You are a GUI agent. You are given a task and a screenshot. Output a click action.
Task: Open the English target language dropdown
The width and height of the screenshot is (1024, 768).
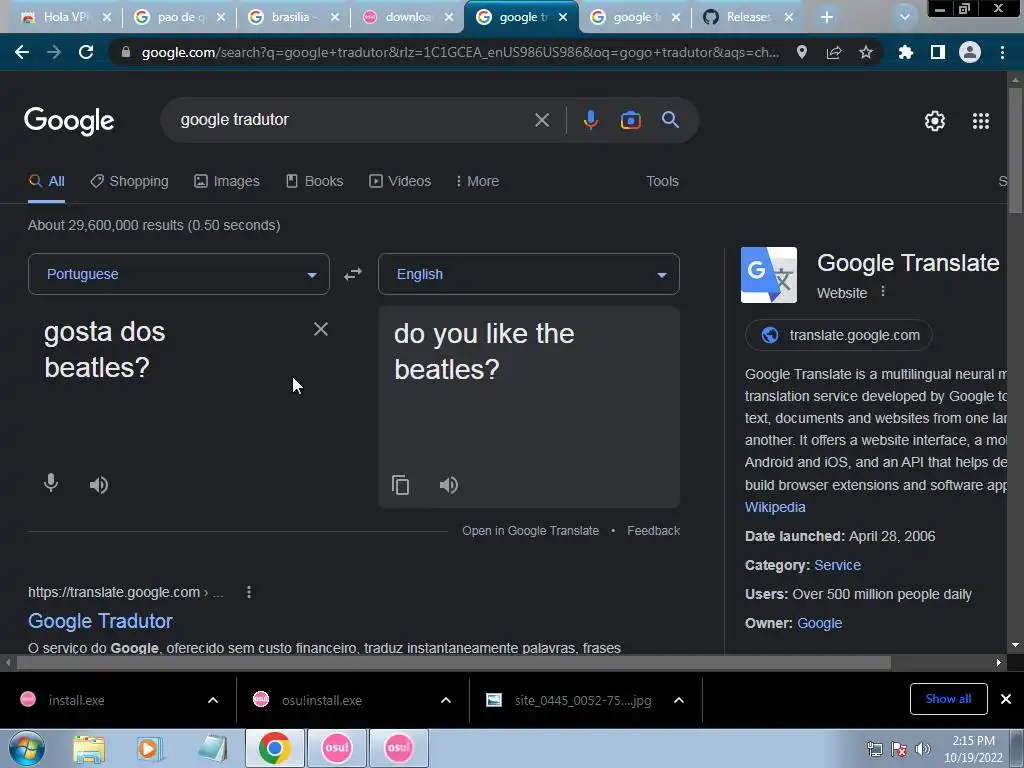tap(529, 274)
